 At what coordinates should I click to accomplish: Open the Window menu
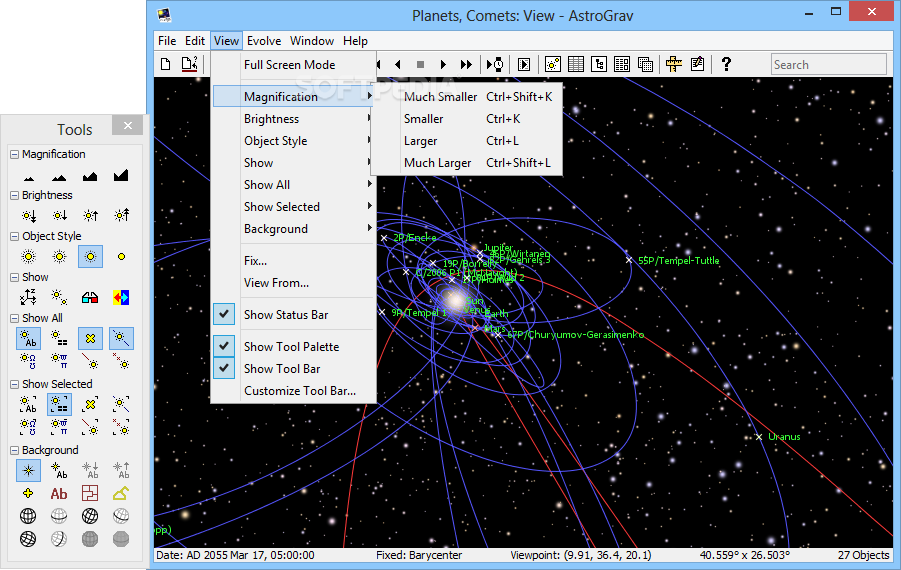[x=312, y=41]
